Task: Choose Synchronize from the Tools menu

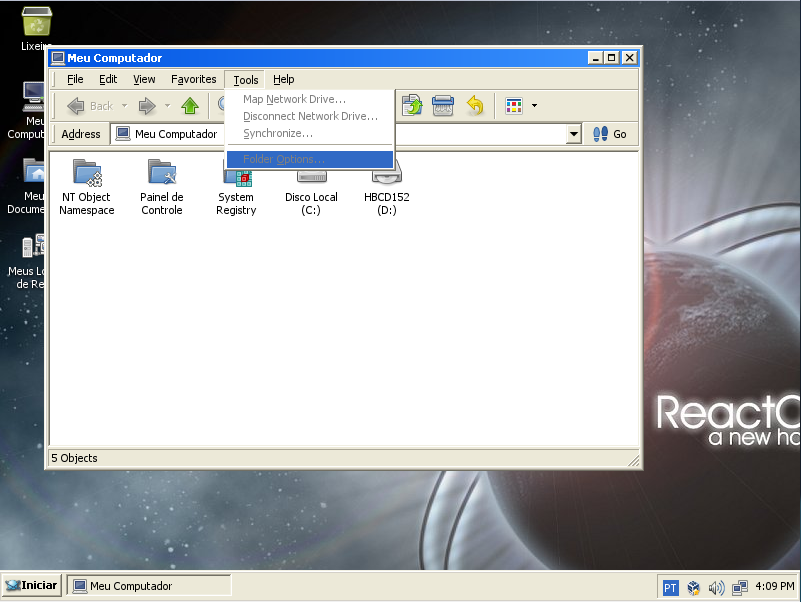Action: 310,133
